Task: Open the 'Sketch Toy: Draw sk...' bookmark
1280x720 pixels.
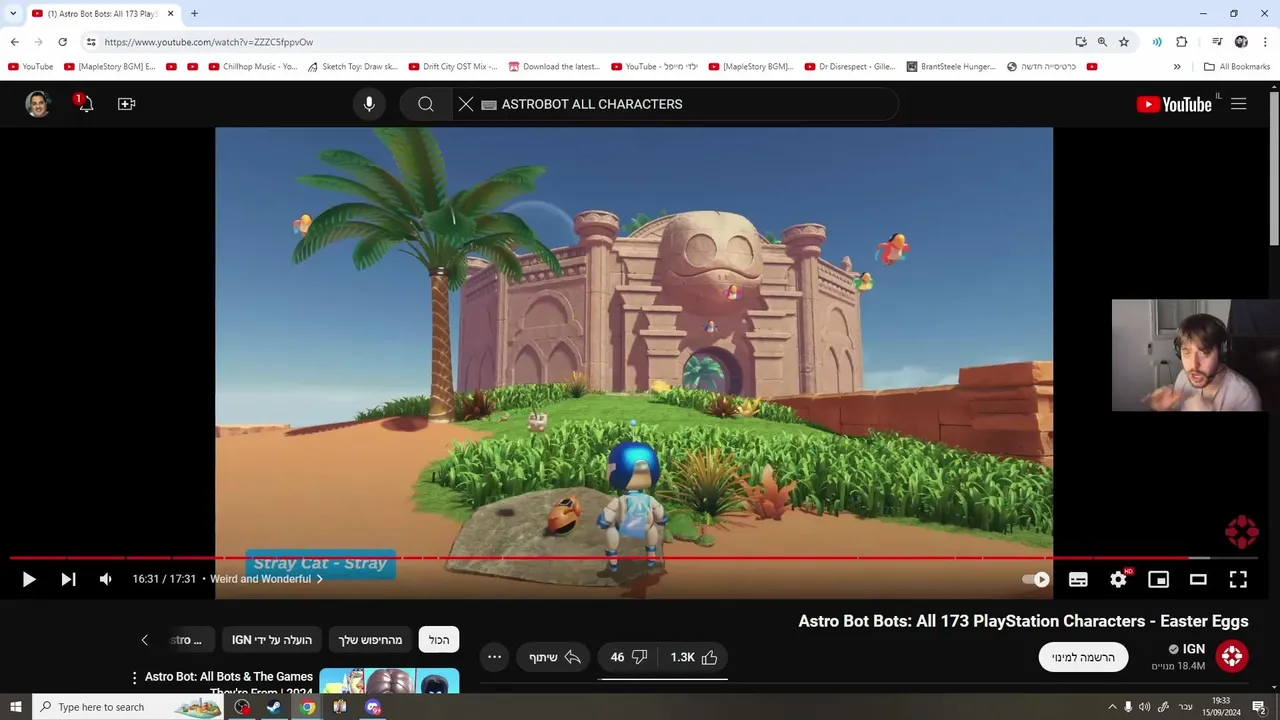Action: 352,67
